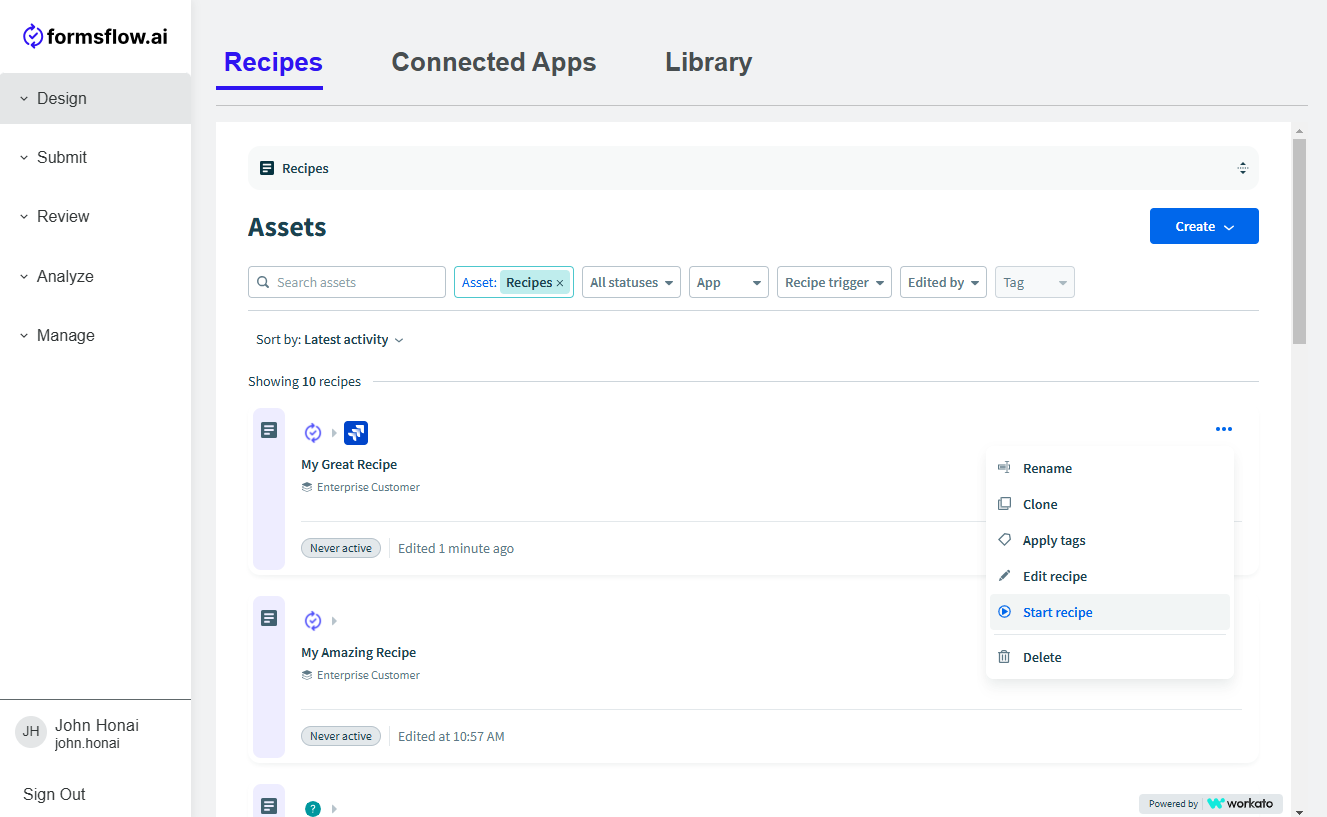Viewport: 1327px width, 817px height.
Task: Click the up-down arrows icon in the Recipes bar
Action: point(1243,168)
